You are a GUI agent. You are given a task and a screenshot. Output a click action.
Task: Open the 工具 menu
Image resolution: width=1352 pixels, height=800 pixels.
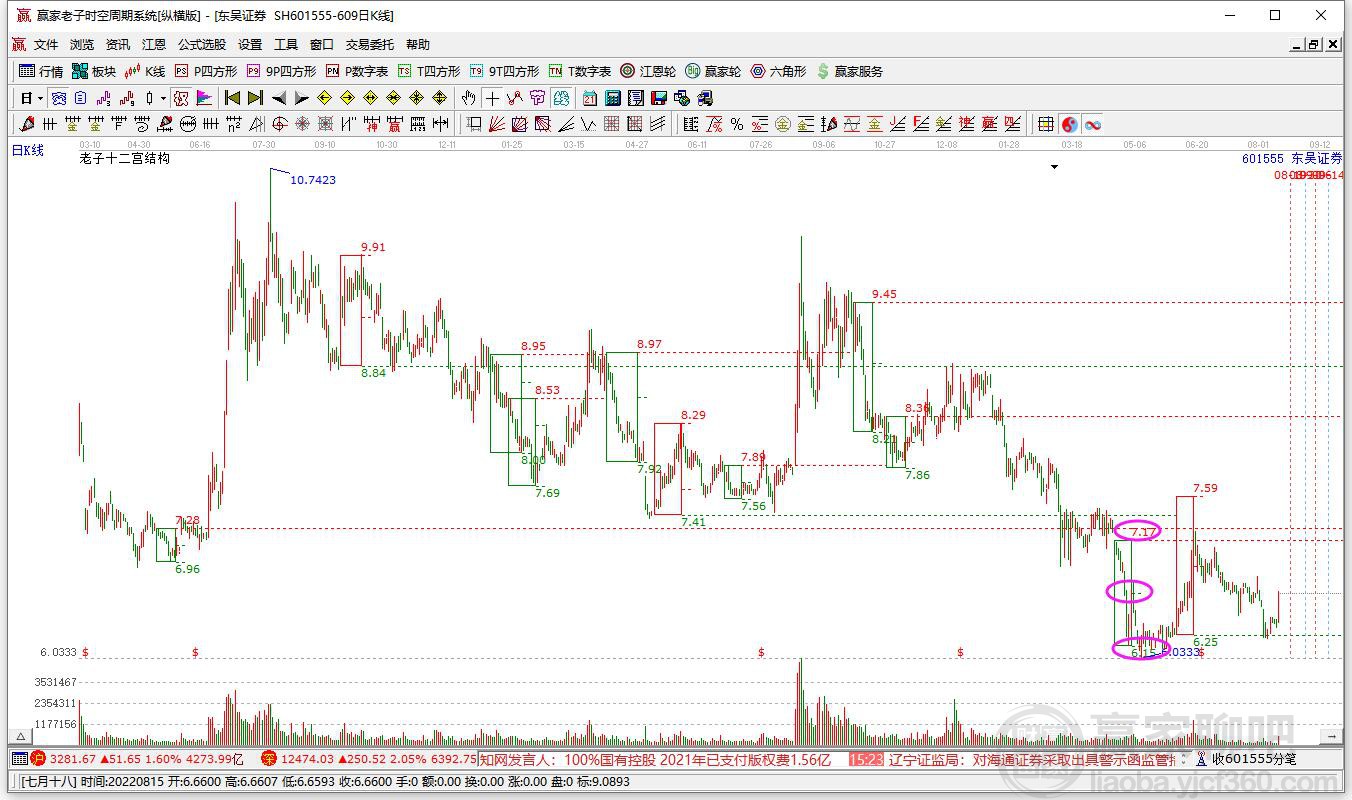286,45
